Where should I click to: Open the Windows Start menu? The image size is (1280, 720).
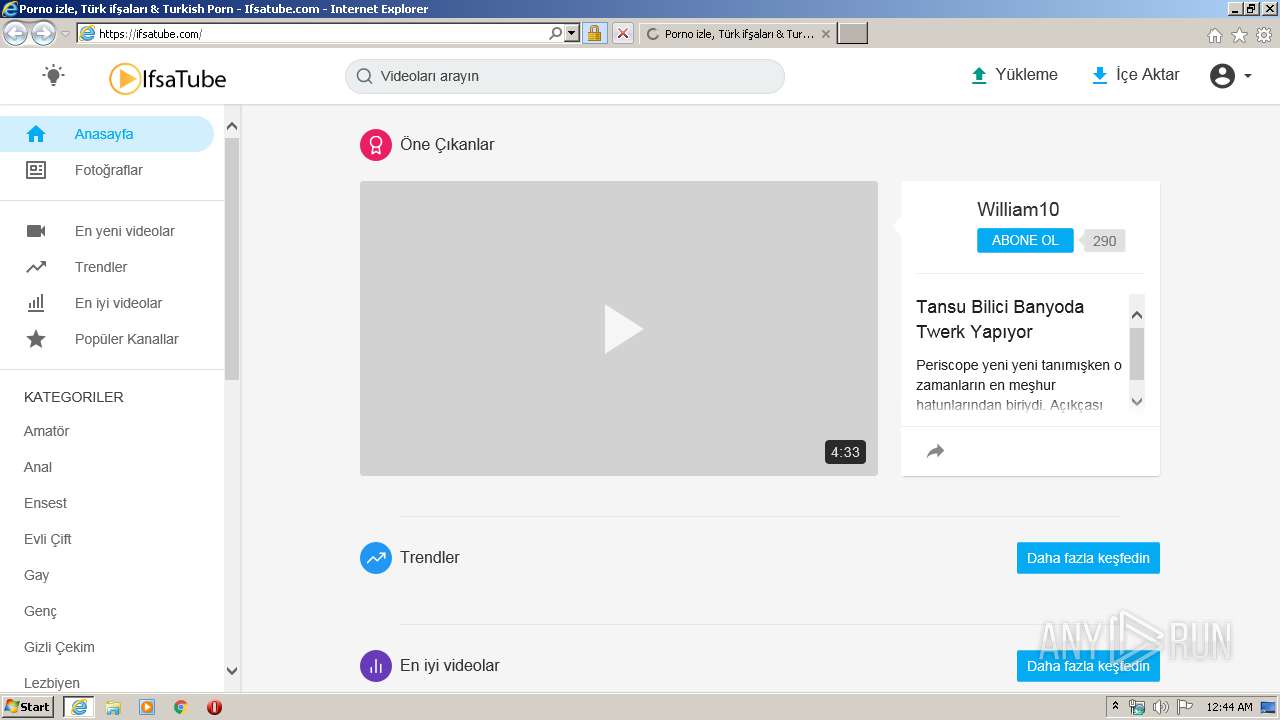click(x=28, y=707)
